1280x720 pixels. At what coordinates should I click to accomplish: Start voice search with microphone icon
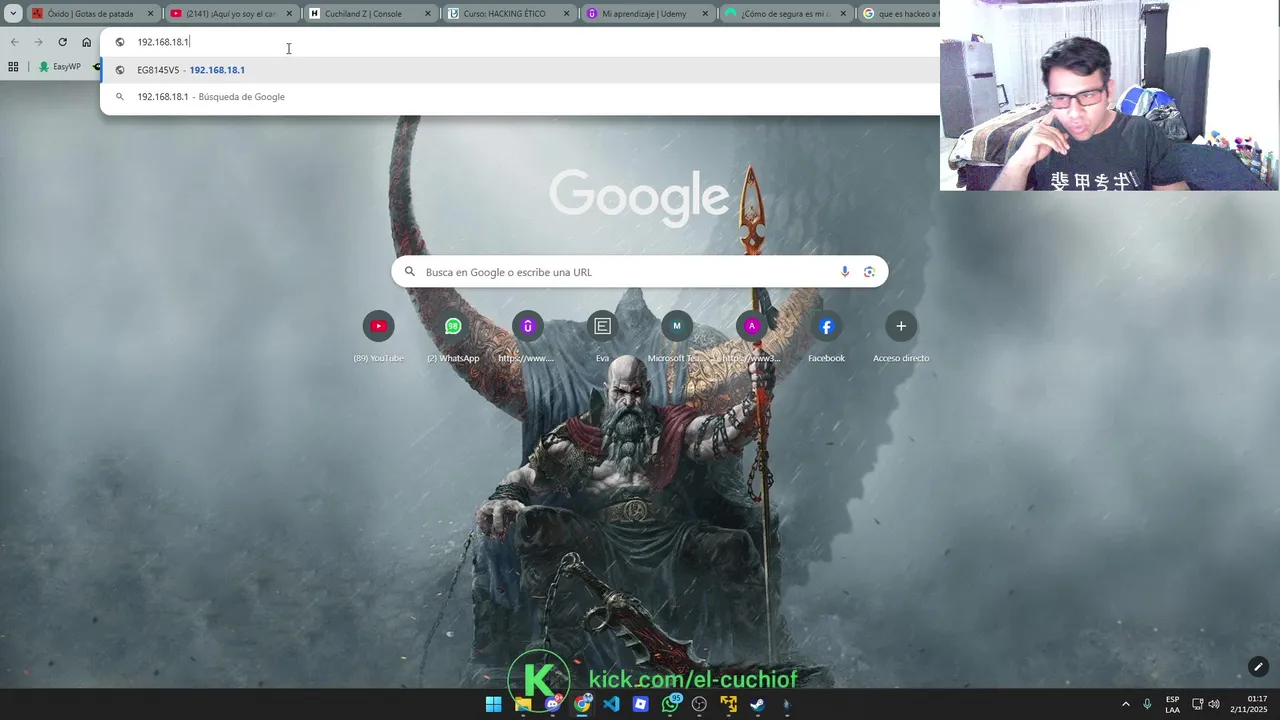(x=845, y=272)
